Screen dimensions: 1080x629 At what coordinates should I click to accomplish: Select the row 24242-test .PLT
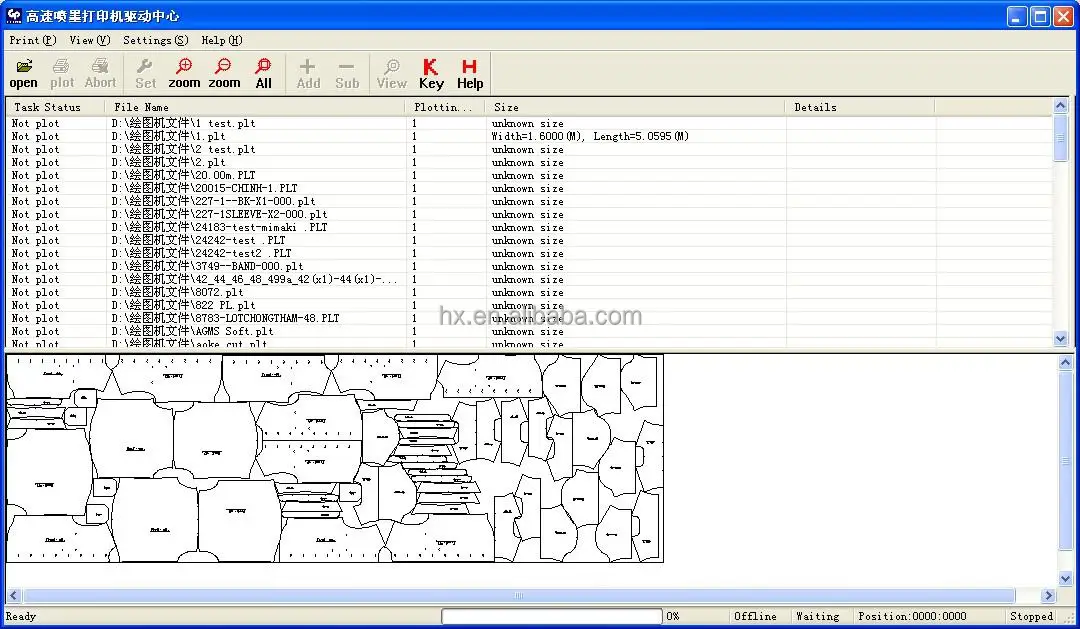tap(529, 240)
